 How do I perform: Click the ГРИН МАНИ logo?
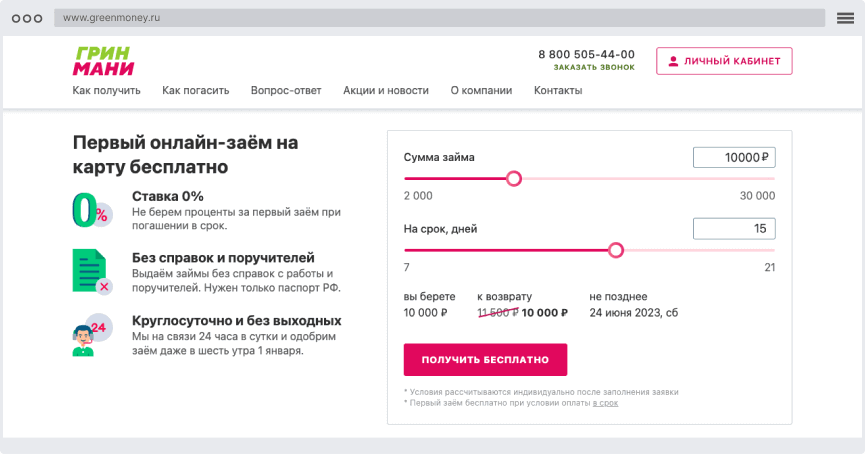coord(104,61)
